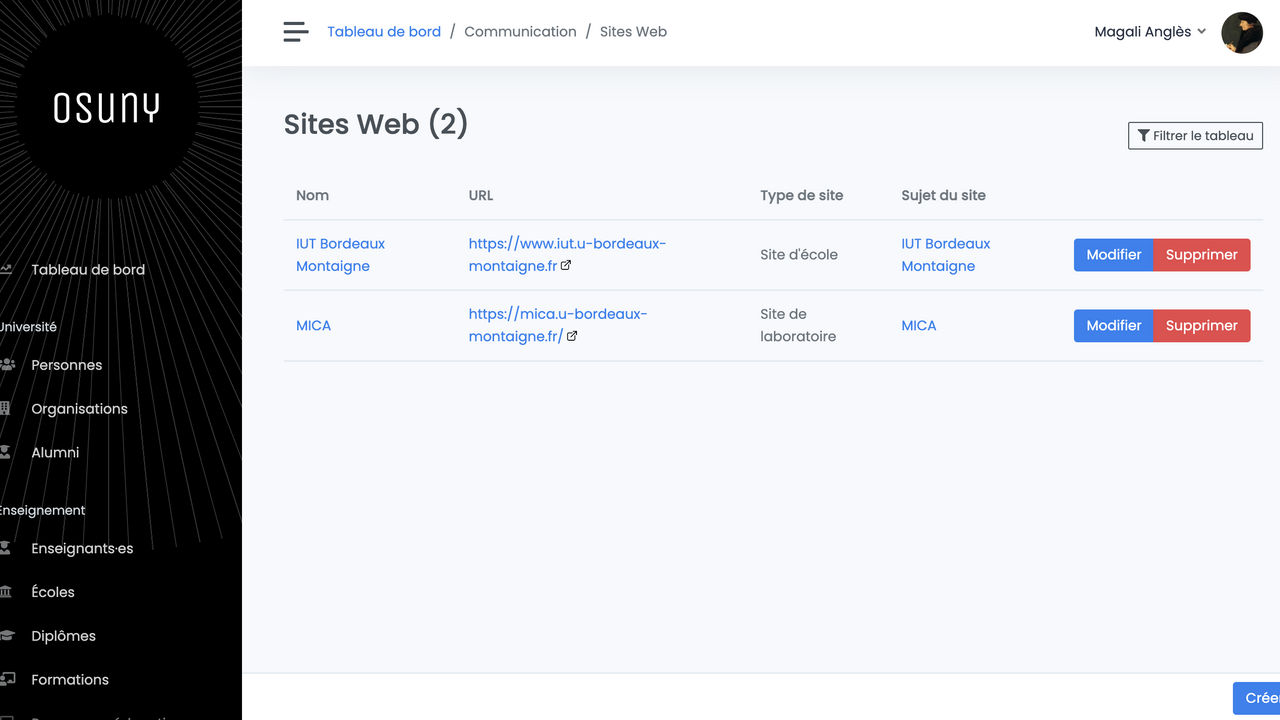The width and height of the screenshot is (1280, 720).
Task: Select Organisations in the sidebar
Action: (x=79, y=409)
